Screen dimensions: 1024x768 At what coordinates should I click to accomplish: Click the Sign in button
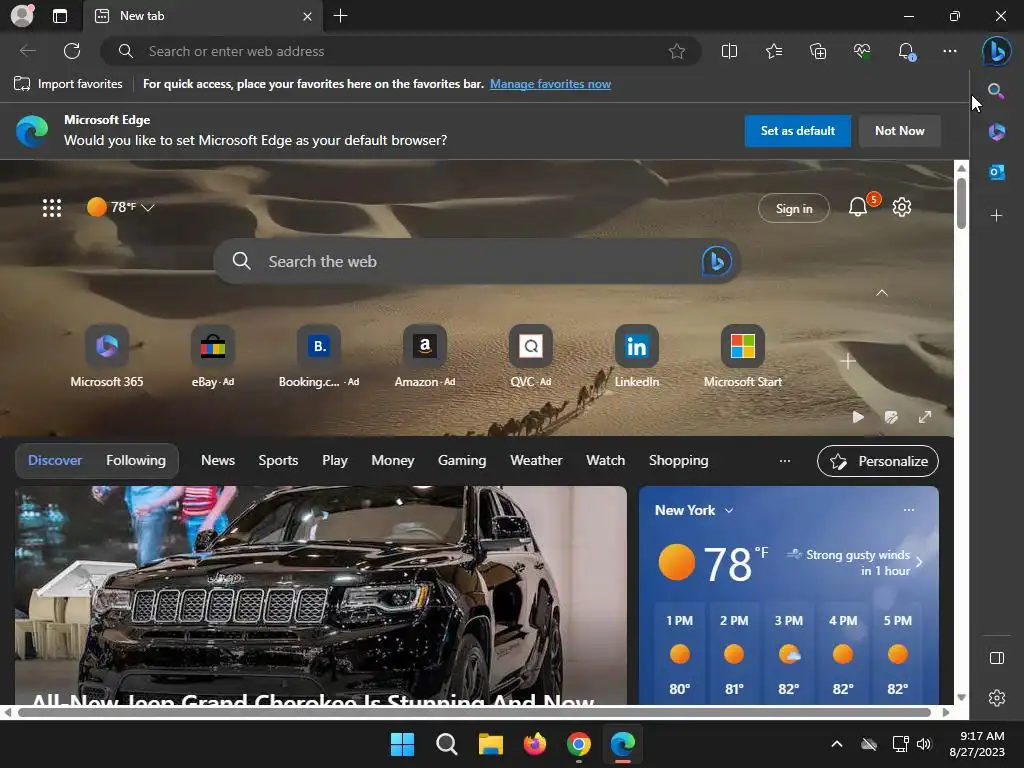tap(793, 208)
